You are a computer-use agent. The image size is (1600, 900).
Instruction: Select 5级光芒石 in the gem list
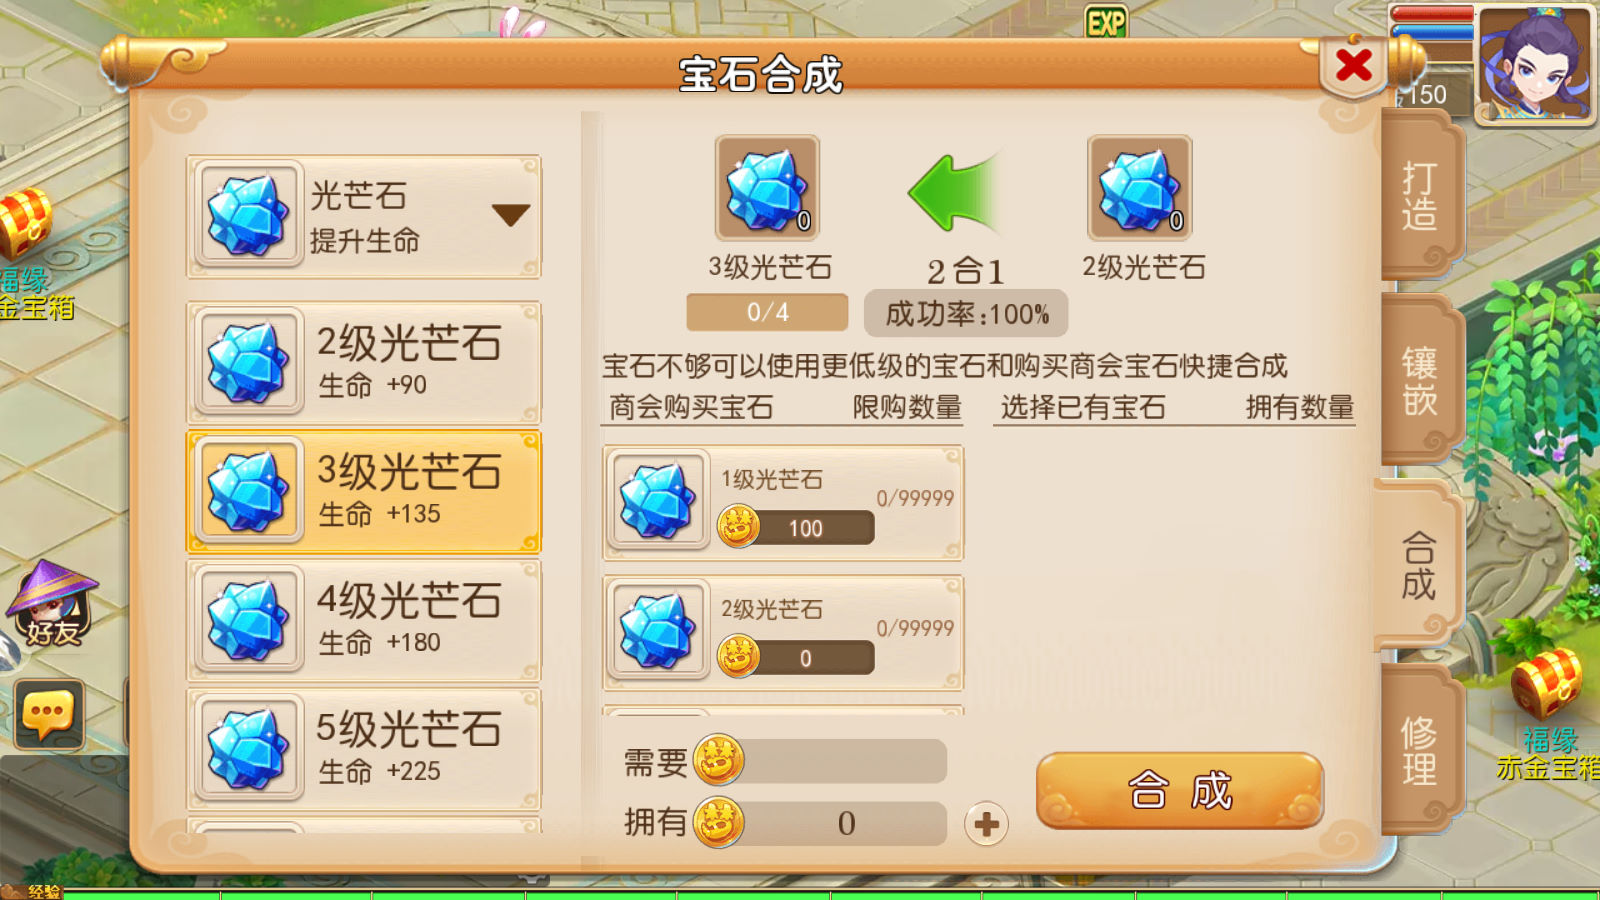tap(364, 749)
